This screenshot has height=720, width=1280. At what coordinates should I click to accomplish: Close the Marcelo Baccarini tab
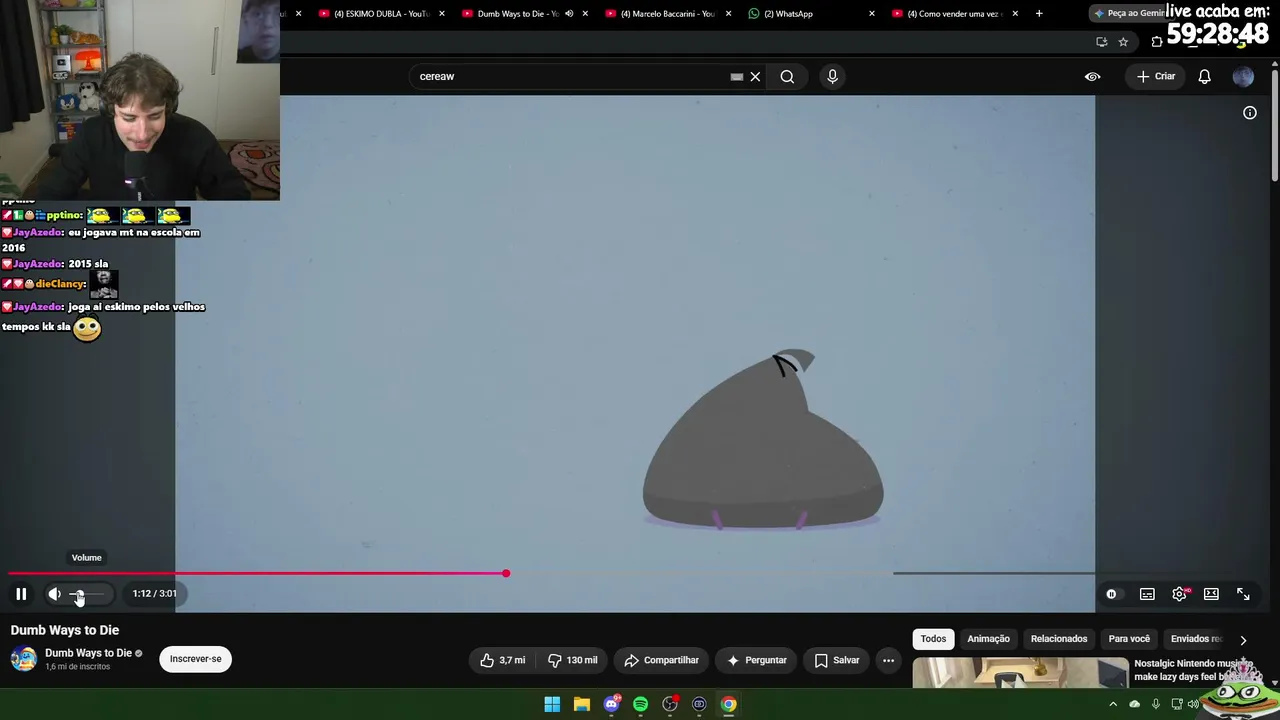tap(728, 14)
